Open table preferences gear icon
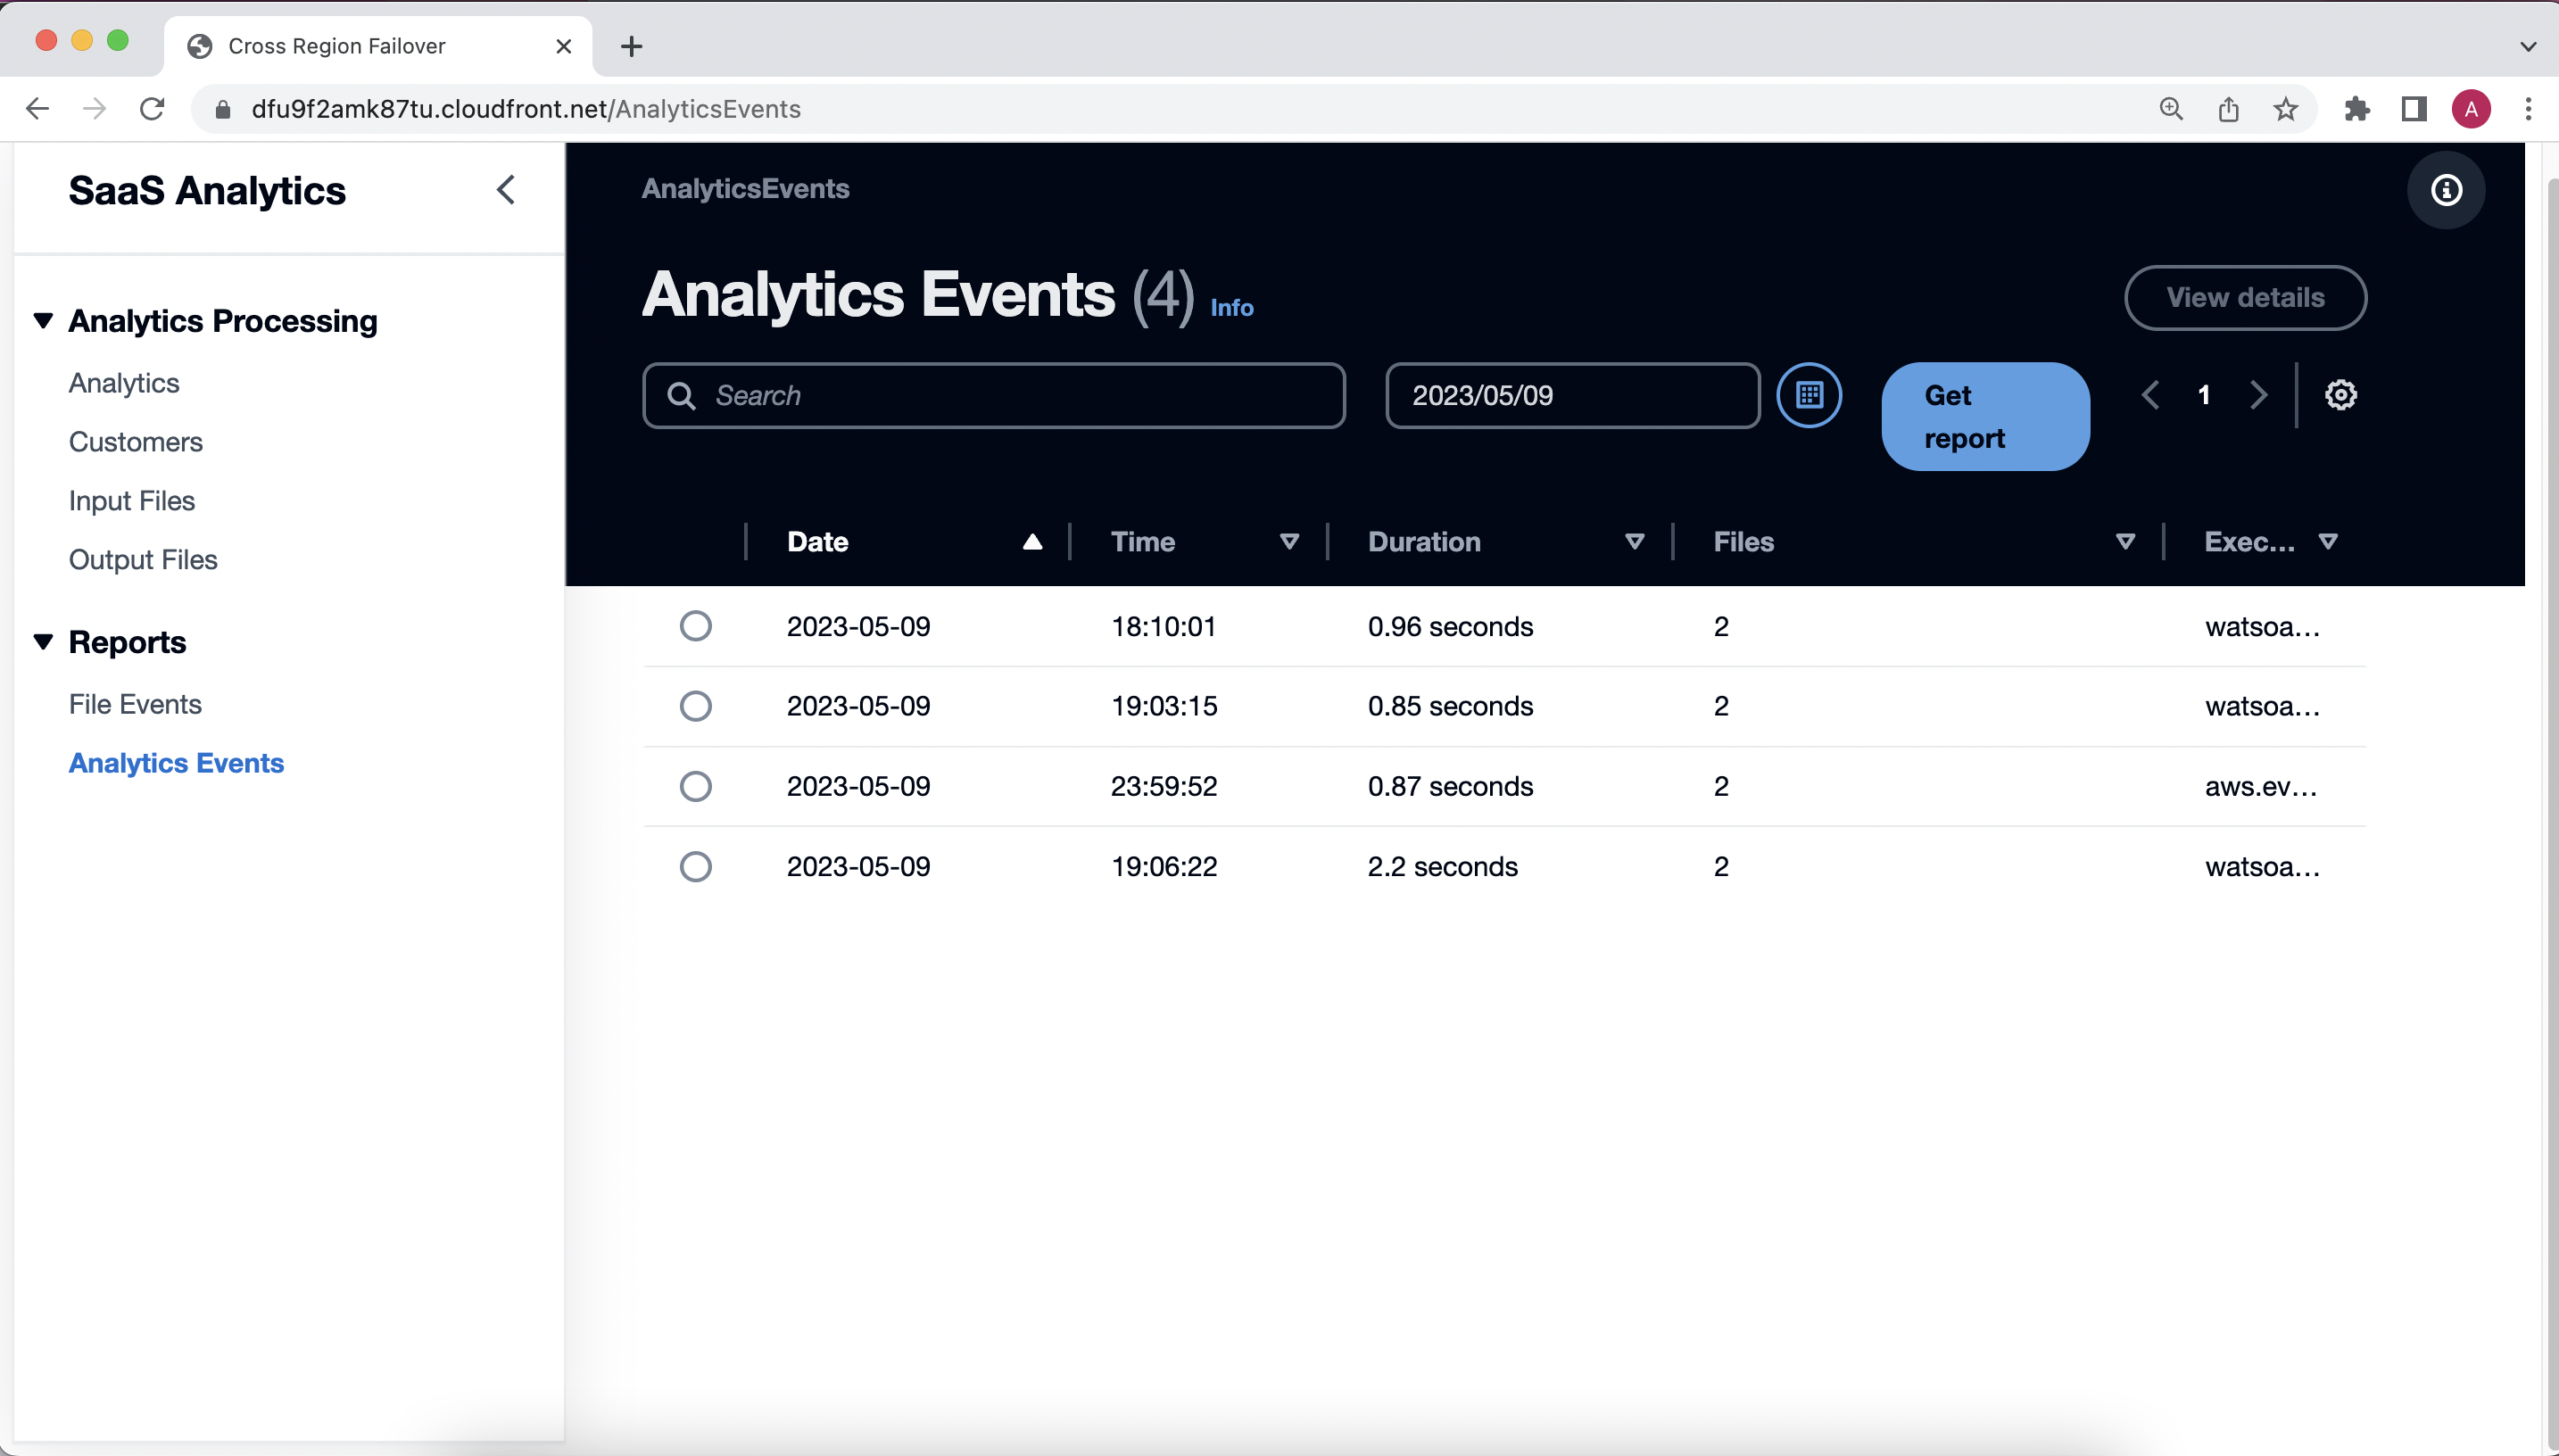 pyautogui.click(x=2340, y=395)
